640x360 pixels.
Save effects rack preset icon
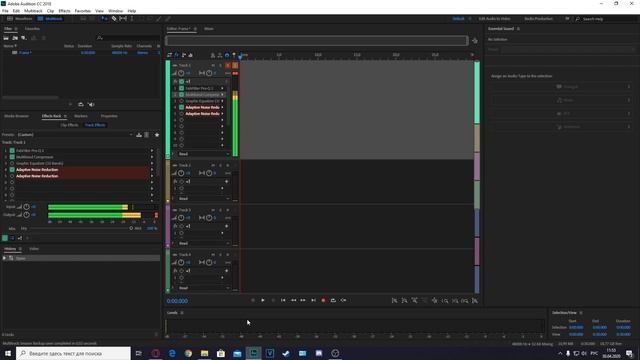click(139, 135)
